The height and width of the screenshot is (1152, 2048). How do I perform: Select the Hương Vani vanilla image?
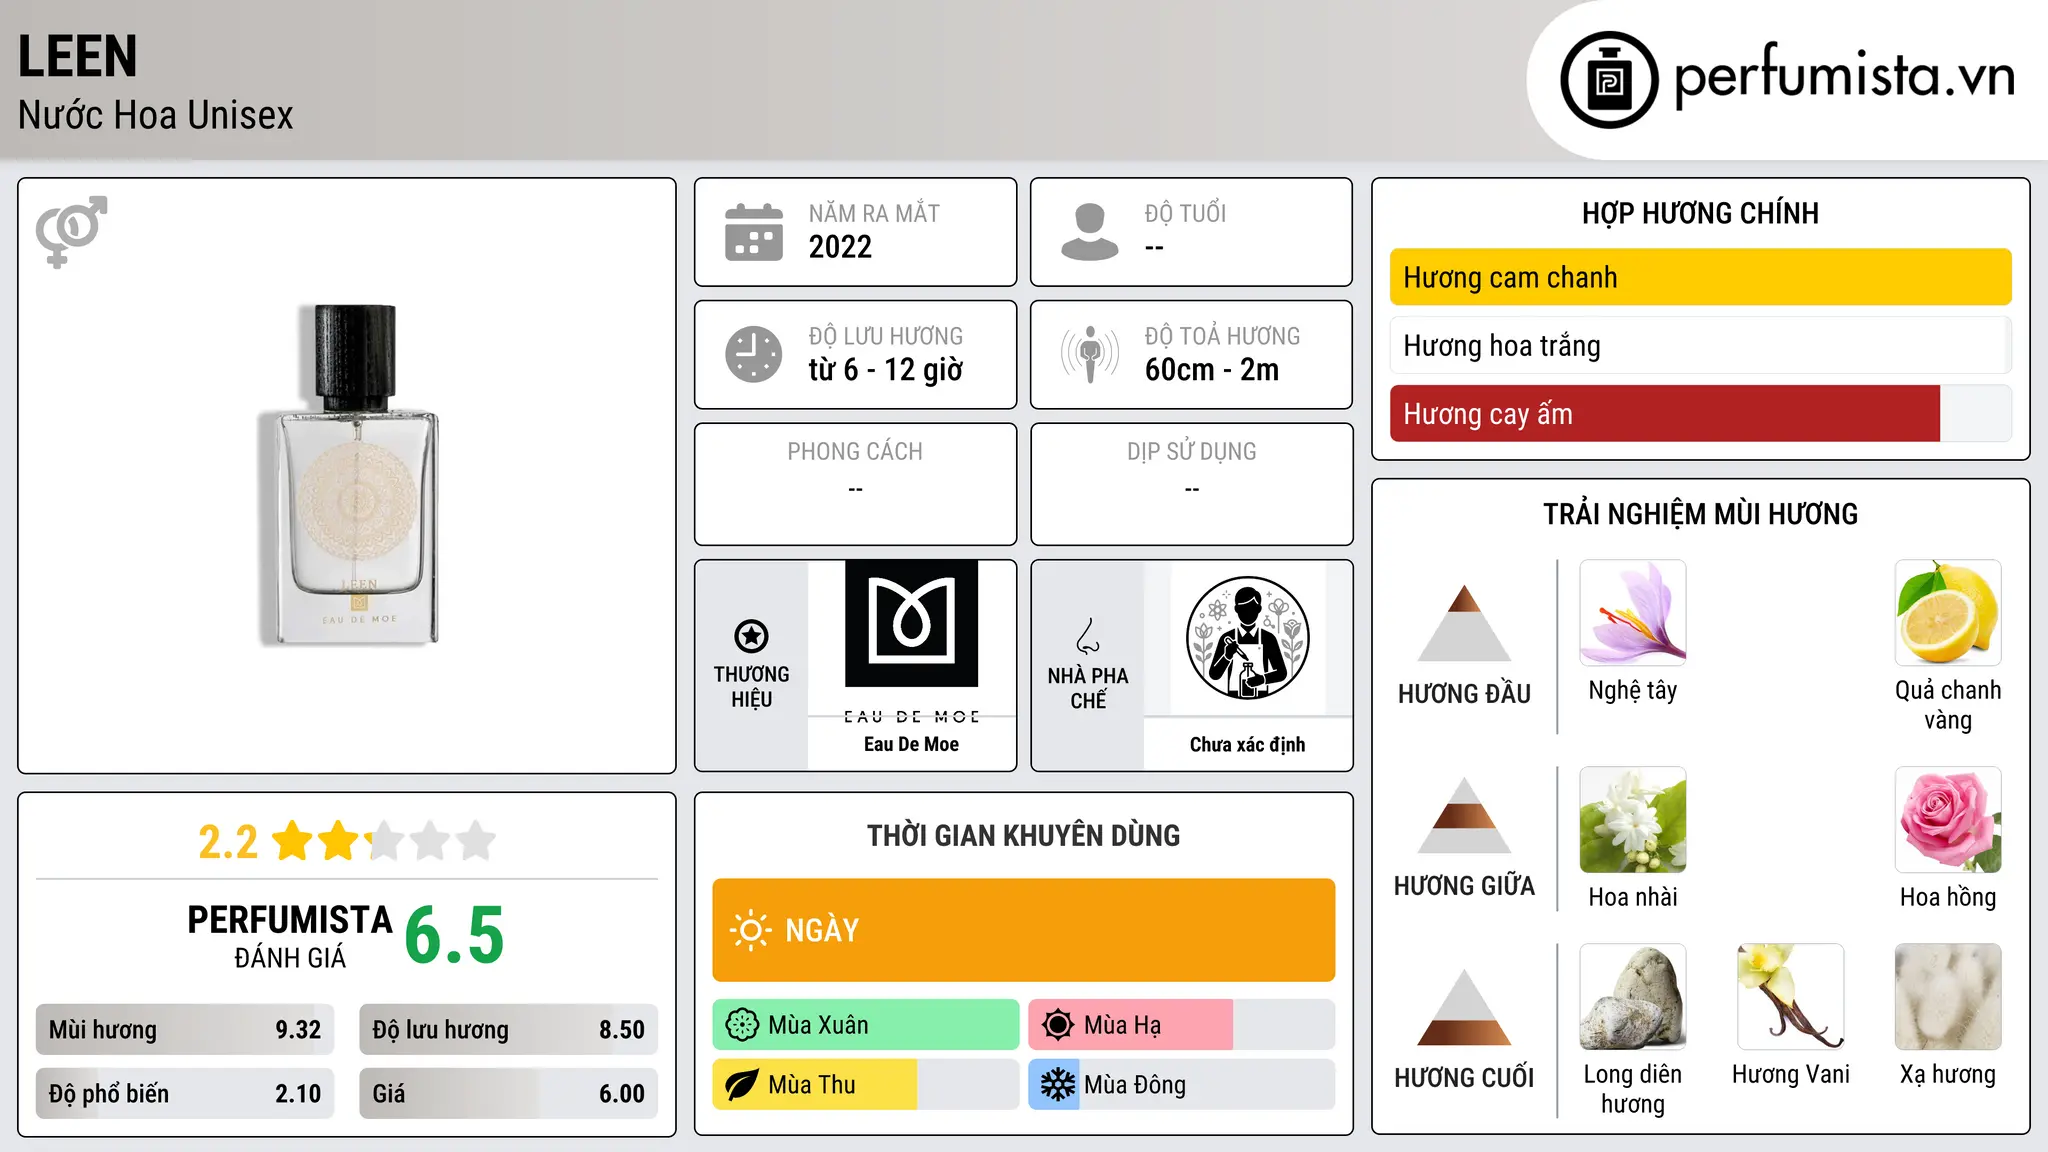1790,997
